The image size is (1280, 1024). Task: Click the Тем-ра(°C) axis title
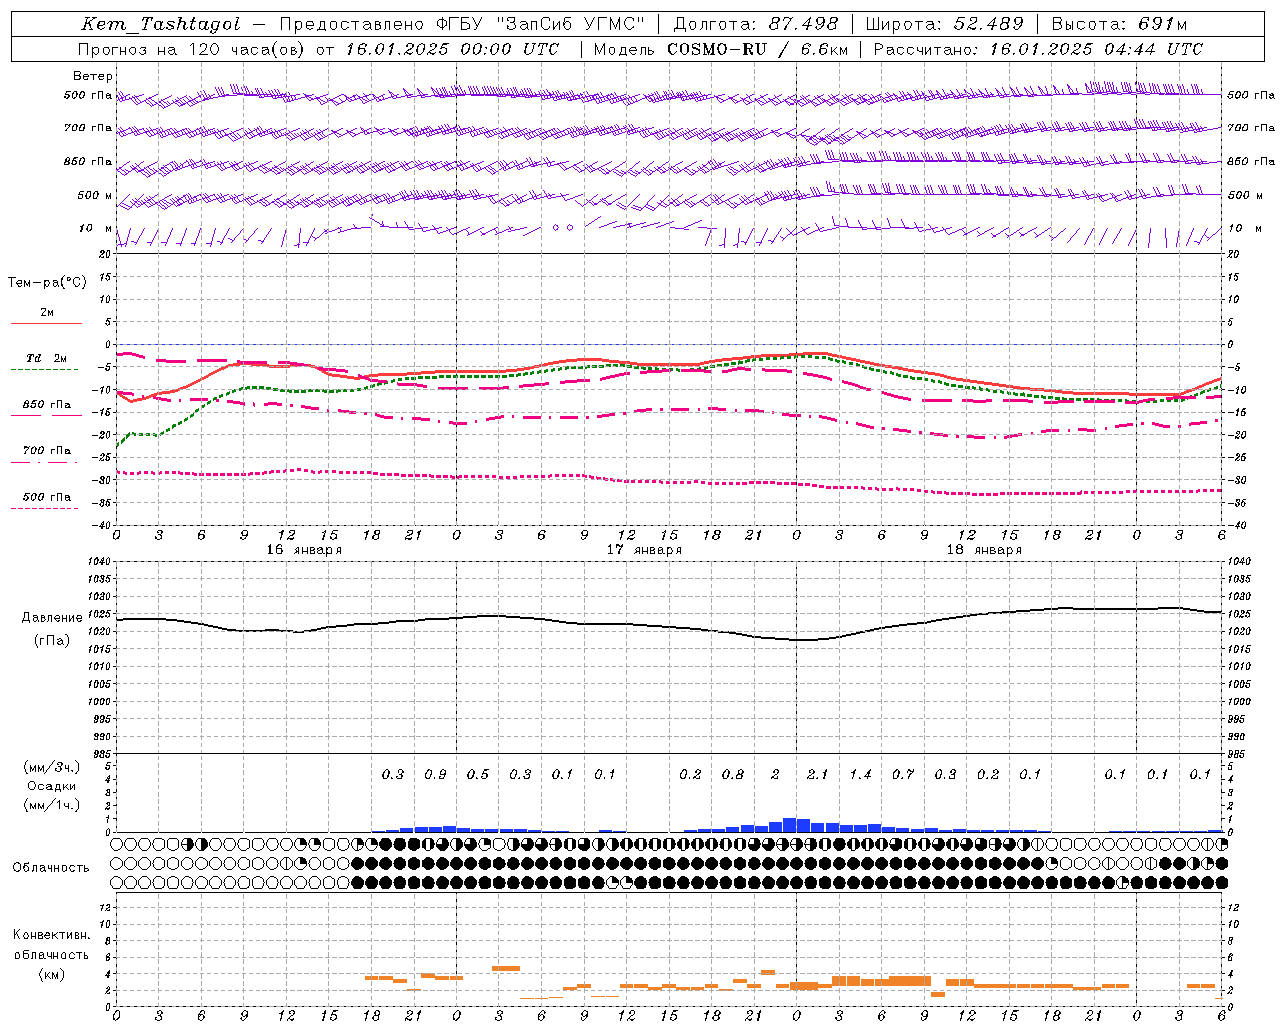(47, 283)
